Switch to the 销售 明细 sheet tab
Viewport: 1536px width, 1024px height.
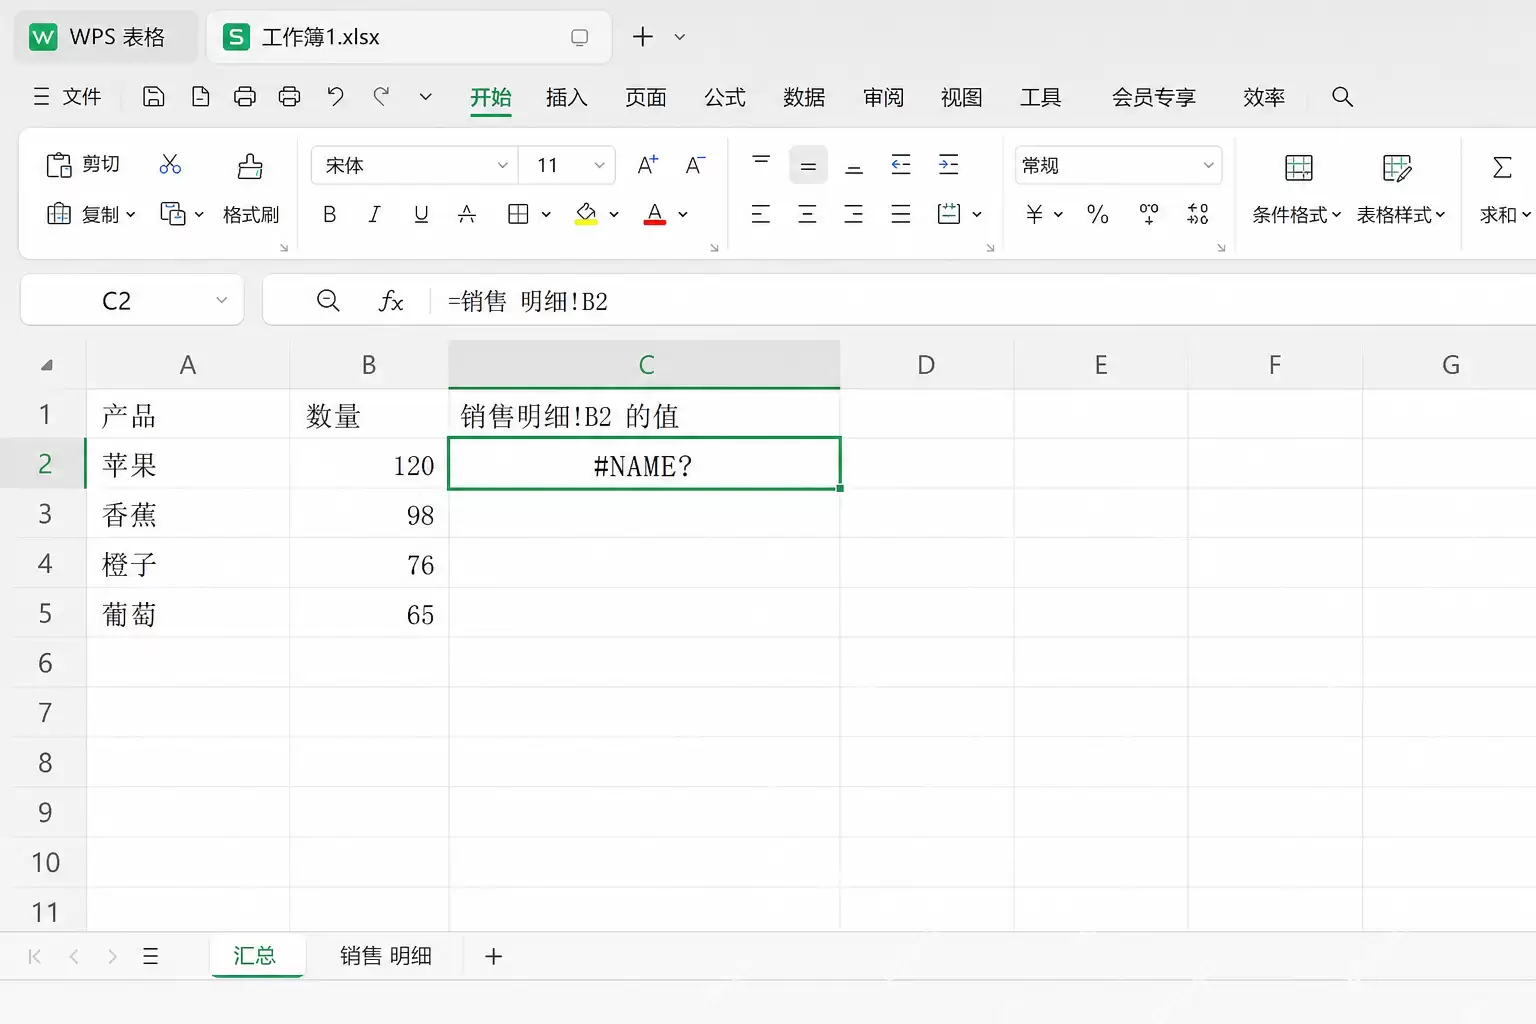(386, 956)
